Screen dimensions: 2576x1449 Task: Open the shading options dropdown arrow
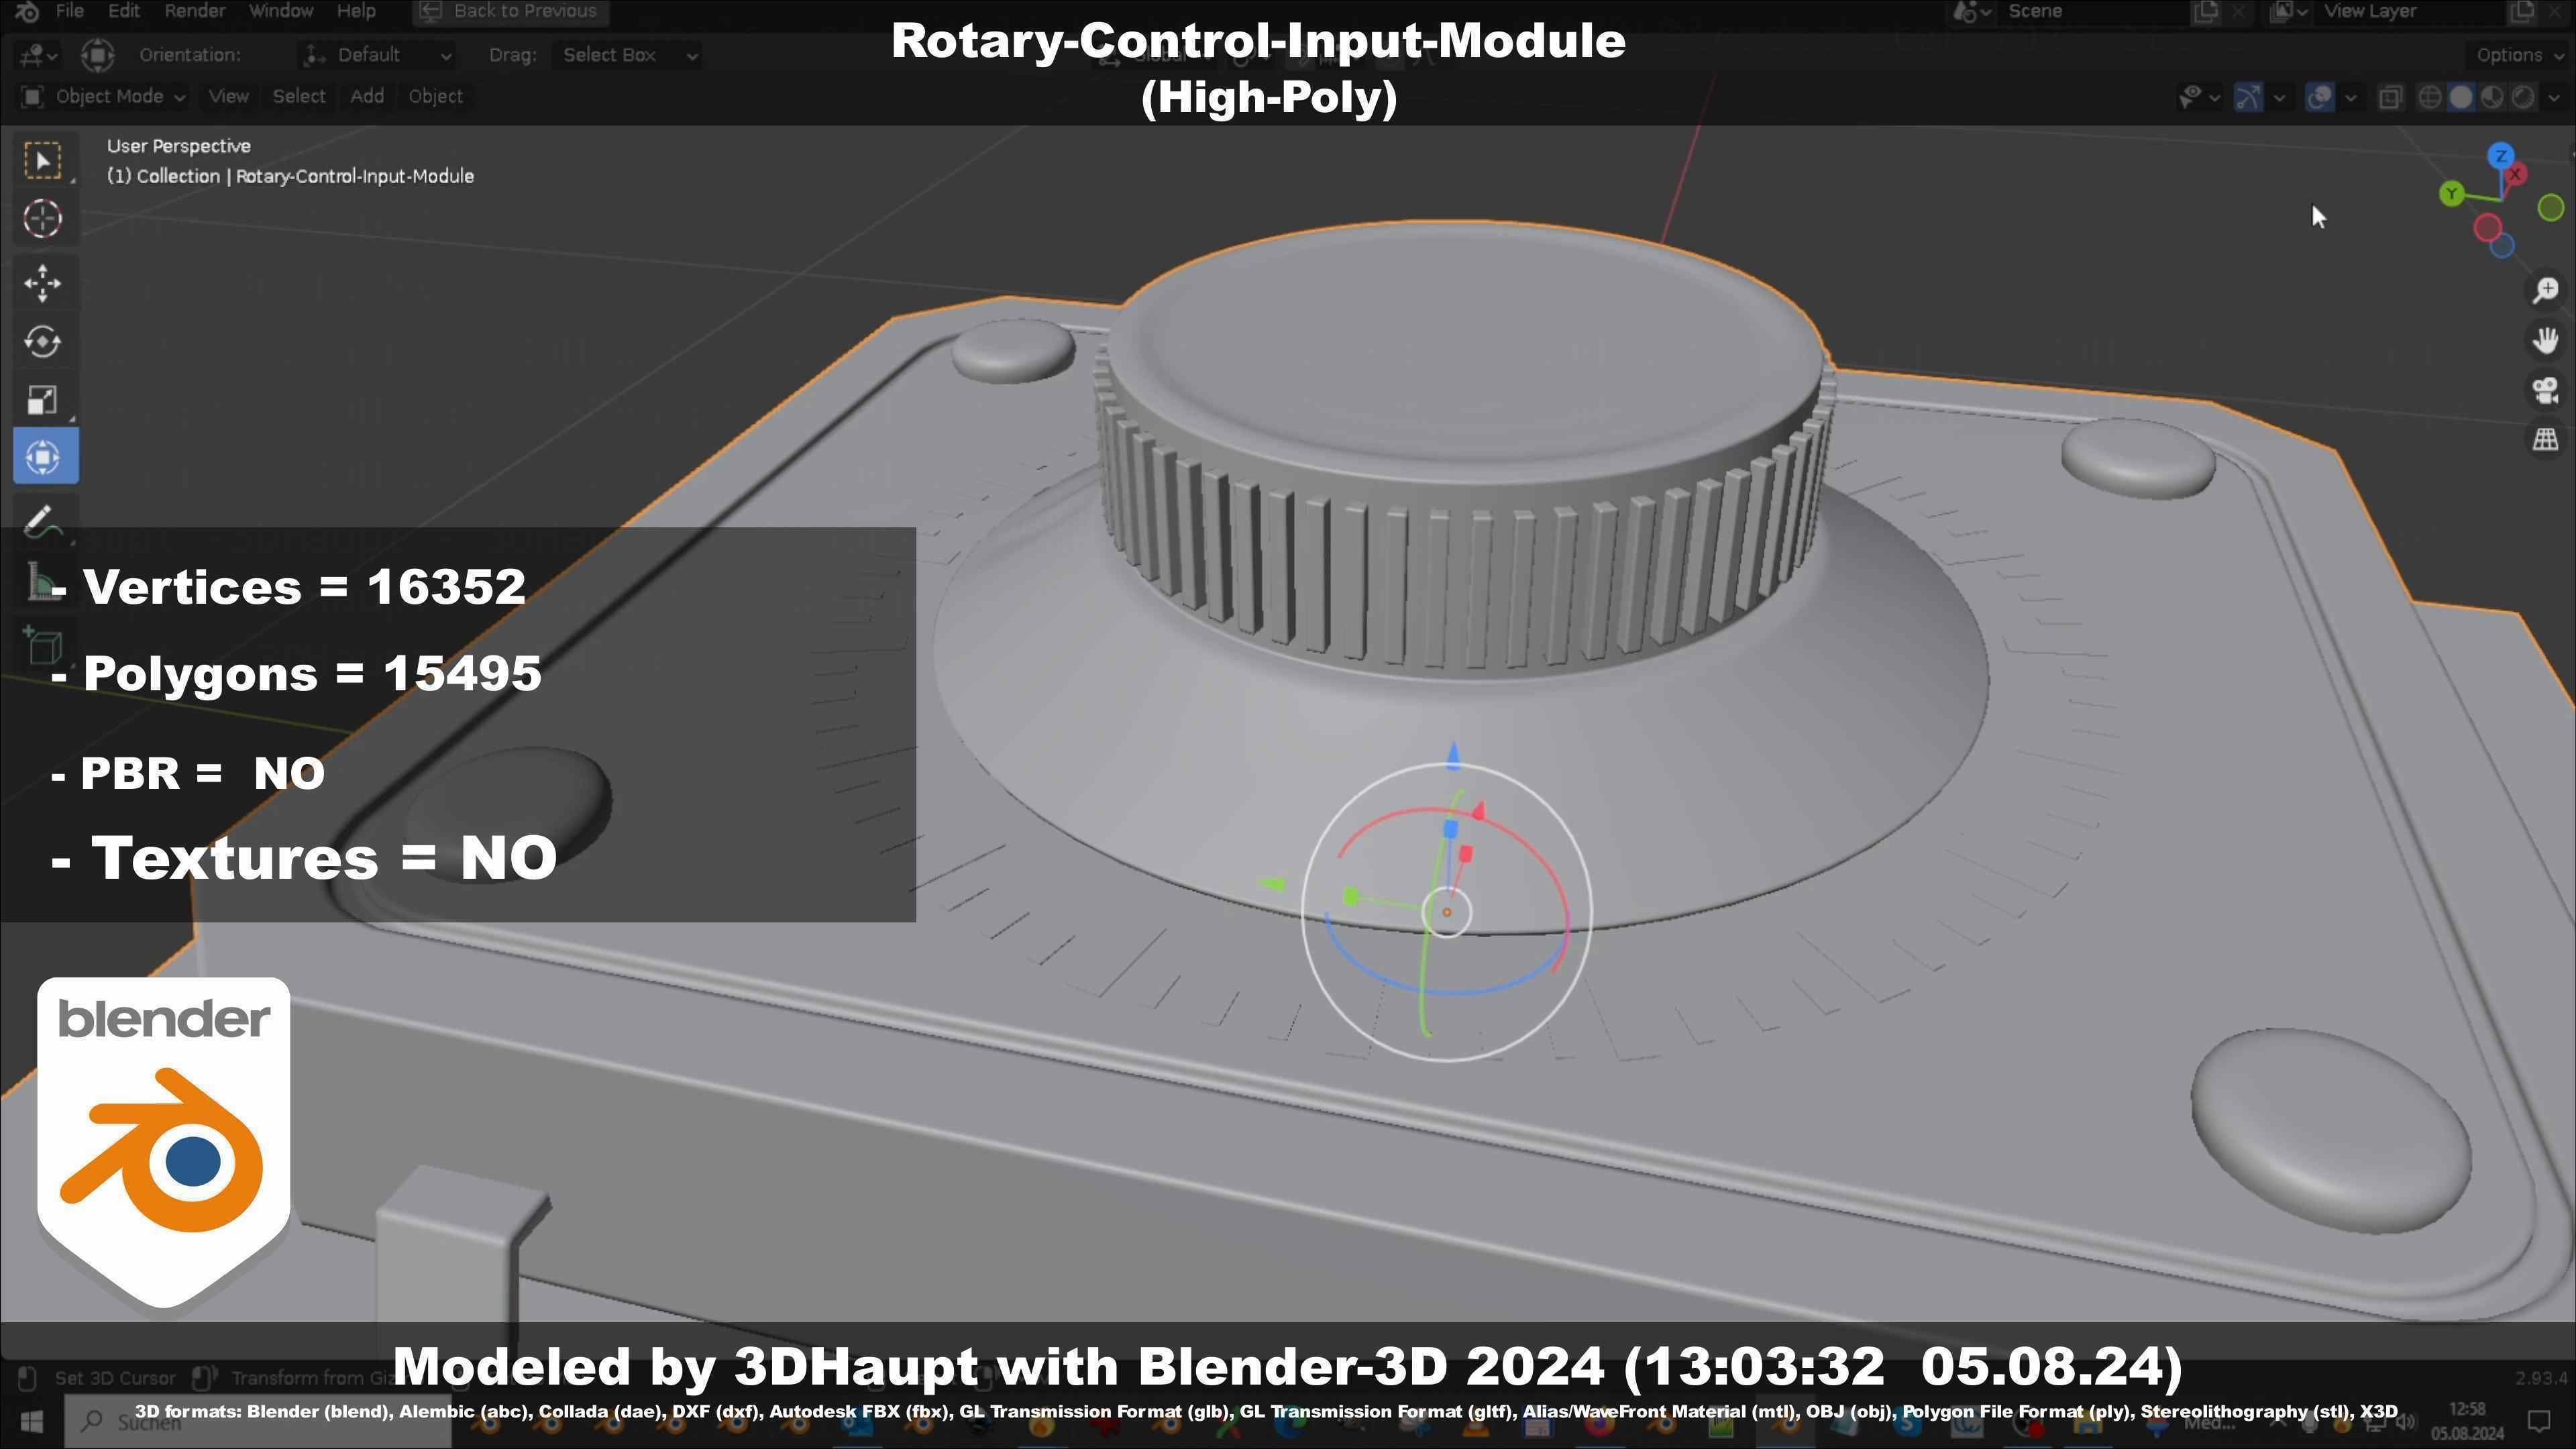(x=2554, y=97)
